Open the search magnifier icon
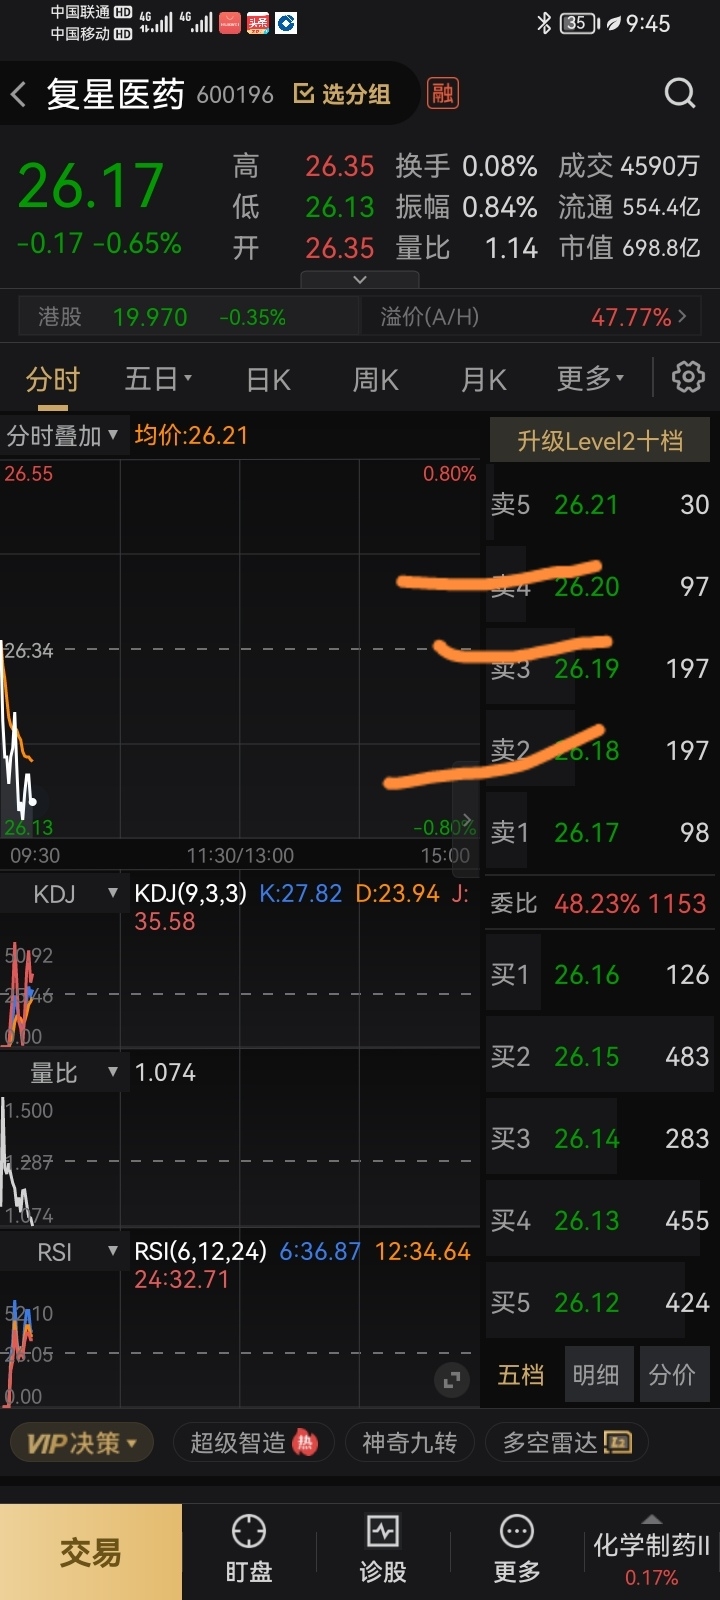Image resolution: width=720 pixels, height=1600 pixels. (680, 94)
